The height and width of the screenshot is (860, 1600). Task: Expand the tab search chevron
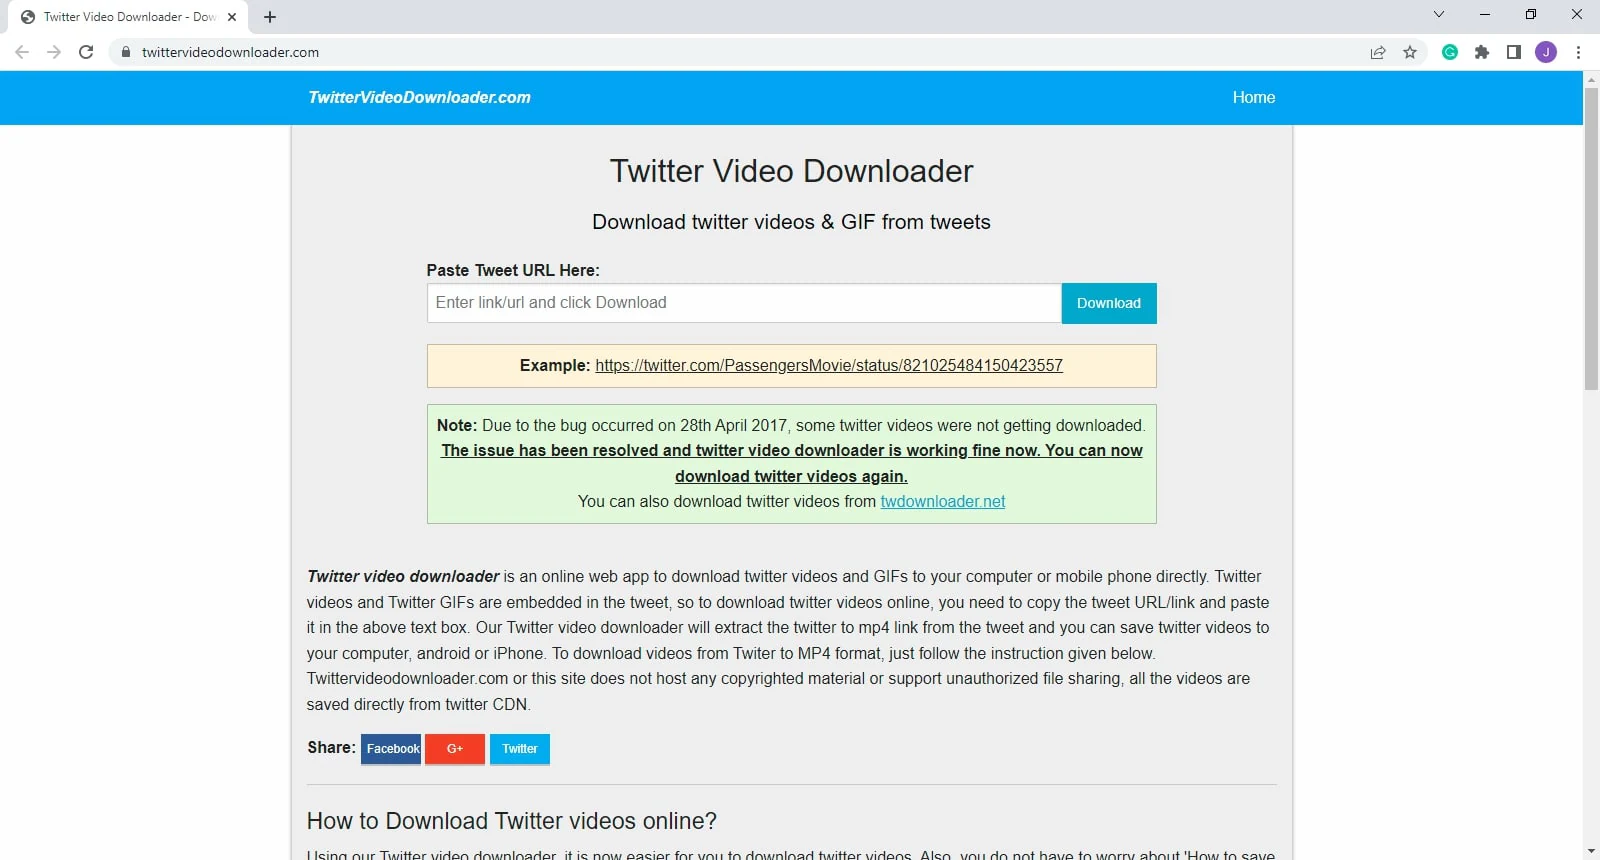pos(1439,14)
